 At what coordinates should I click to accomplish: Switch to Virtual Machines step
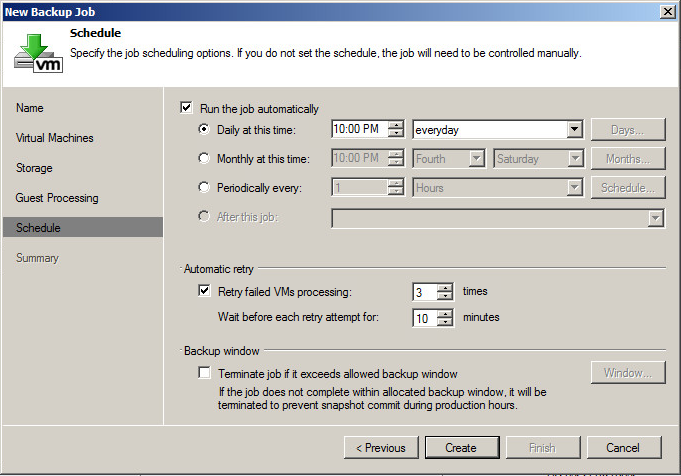[55, 138]
